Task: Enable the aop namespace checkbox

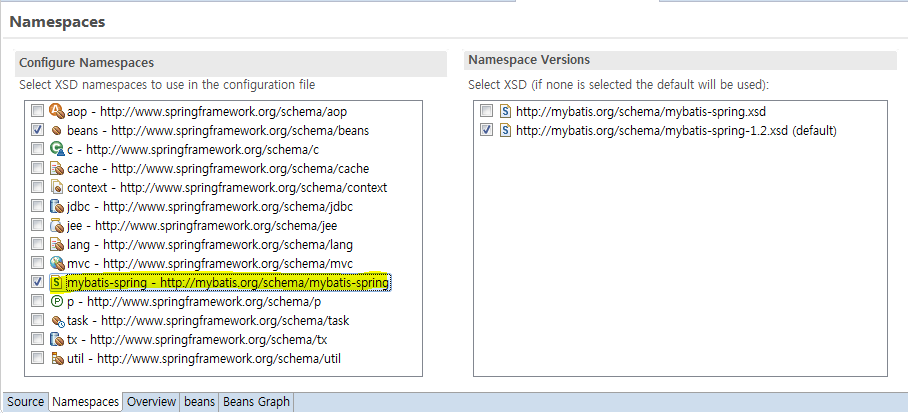Action: (x=37, y=111)
